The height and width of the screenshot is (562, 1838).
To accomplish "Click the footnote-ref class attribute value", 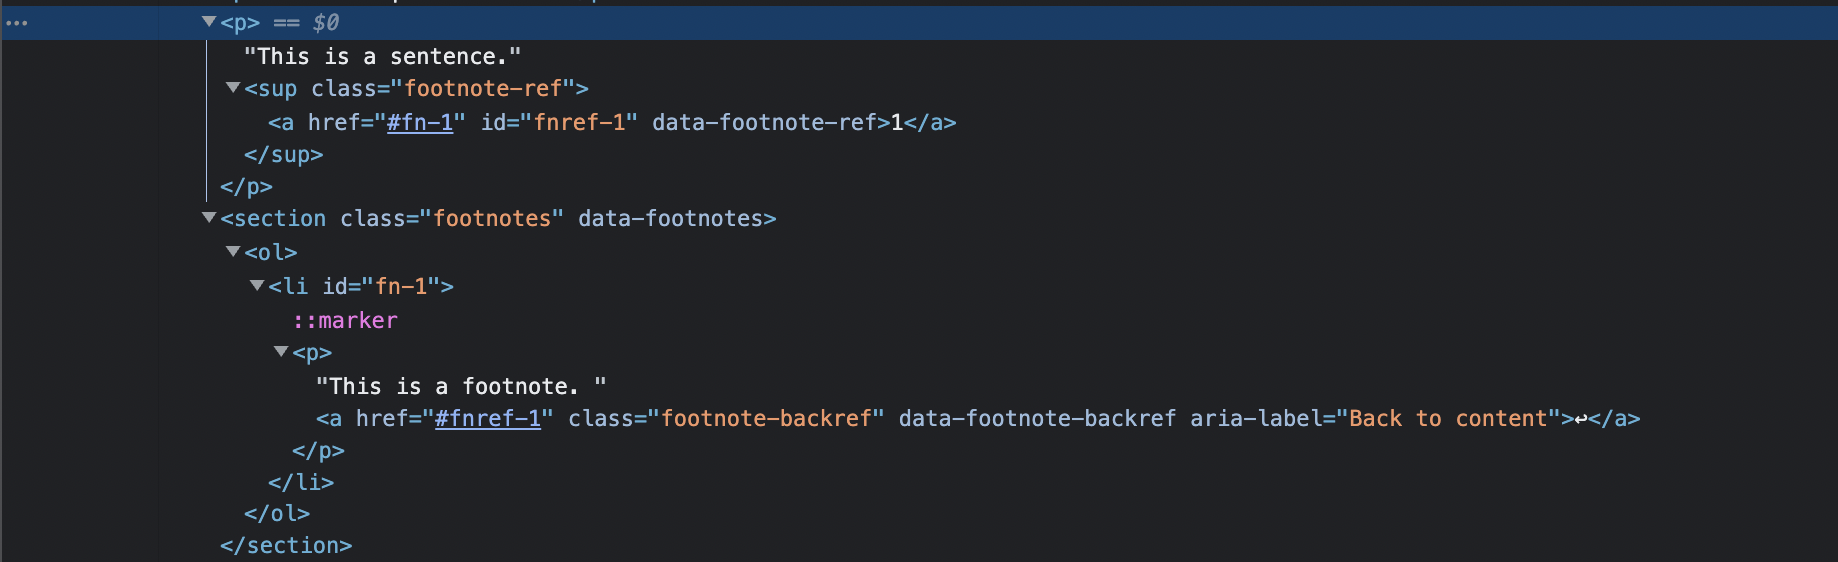I will [483, 88].
